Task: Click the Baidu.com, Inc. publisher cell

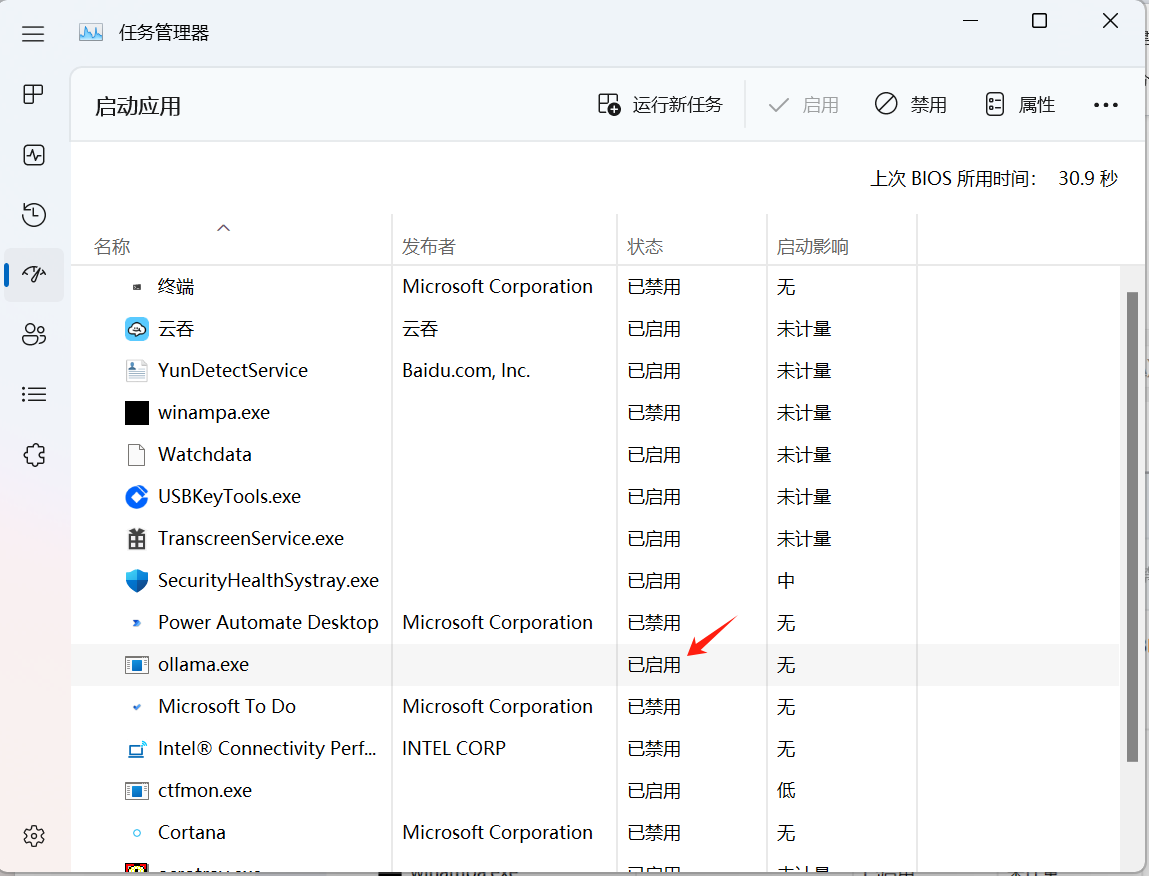Action: (466, 371)
